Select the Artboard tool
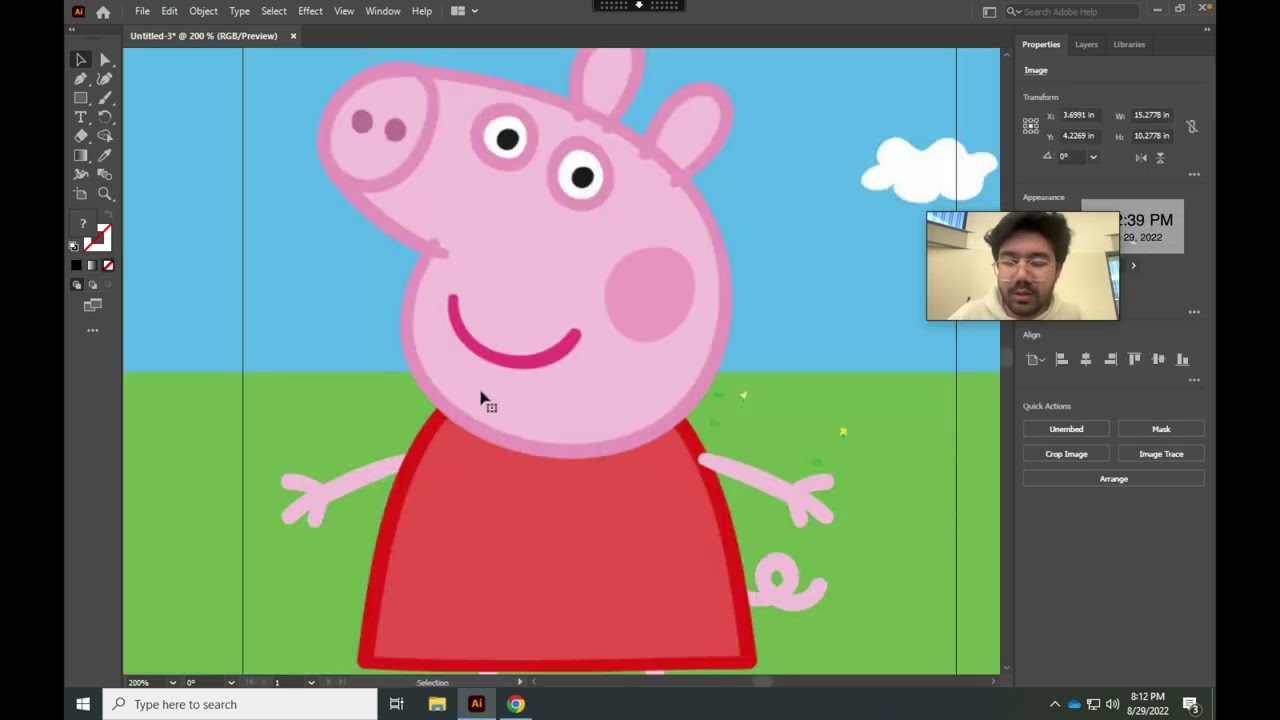1280x720 pixels. click(81, 194)
